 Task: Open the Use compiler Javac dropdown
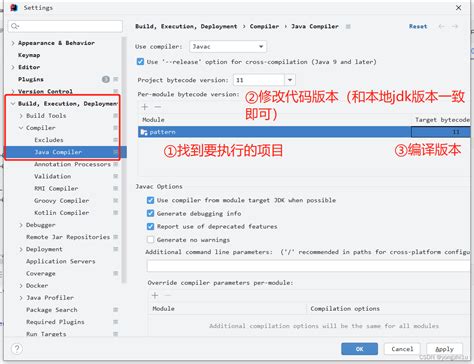228,47
